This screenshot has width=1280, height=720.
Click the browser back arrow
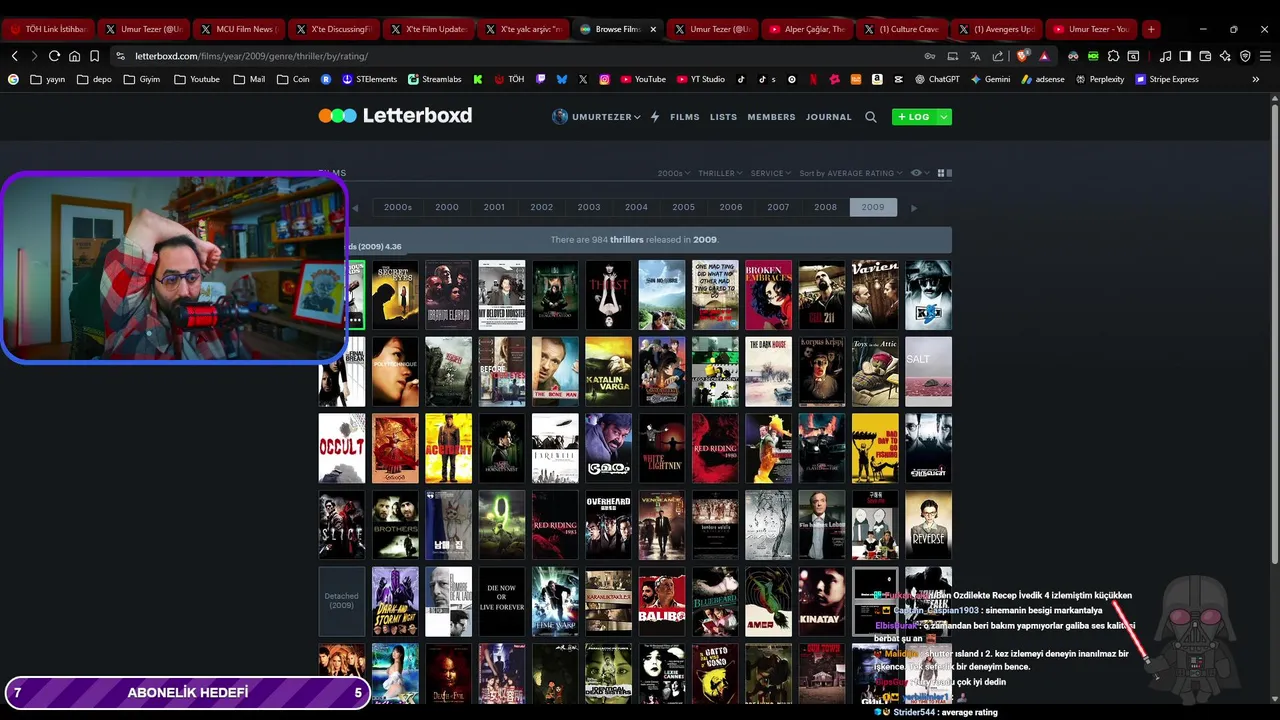point(15,56)
